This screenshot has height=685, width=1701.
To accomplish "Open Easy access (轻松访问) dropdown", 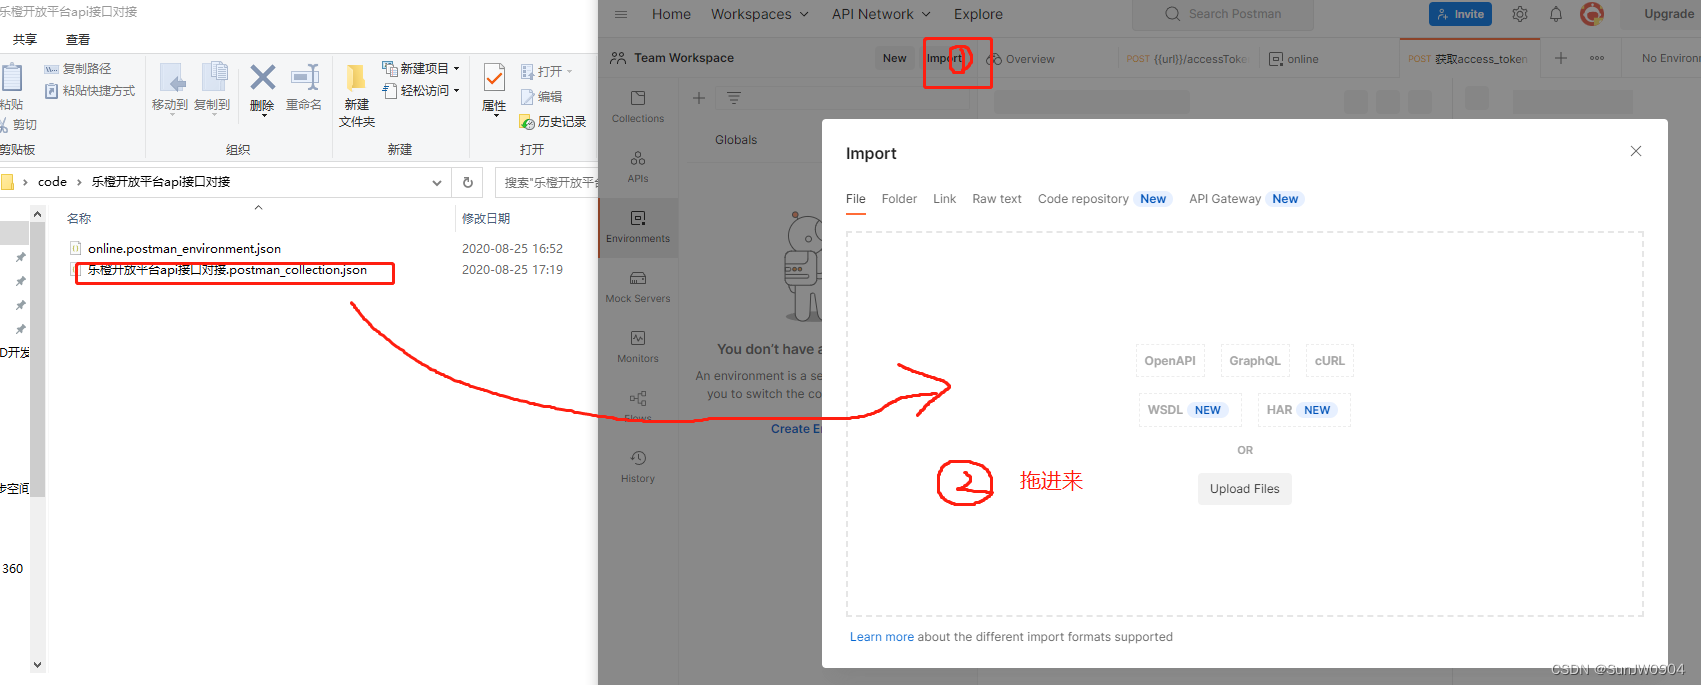I will click(421, 90).
